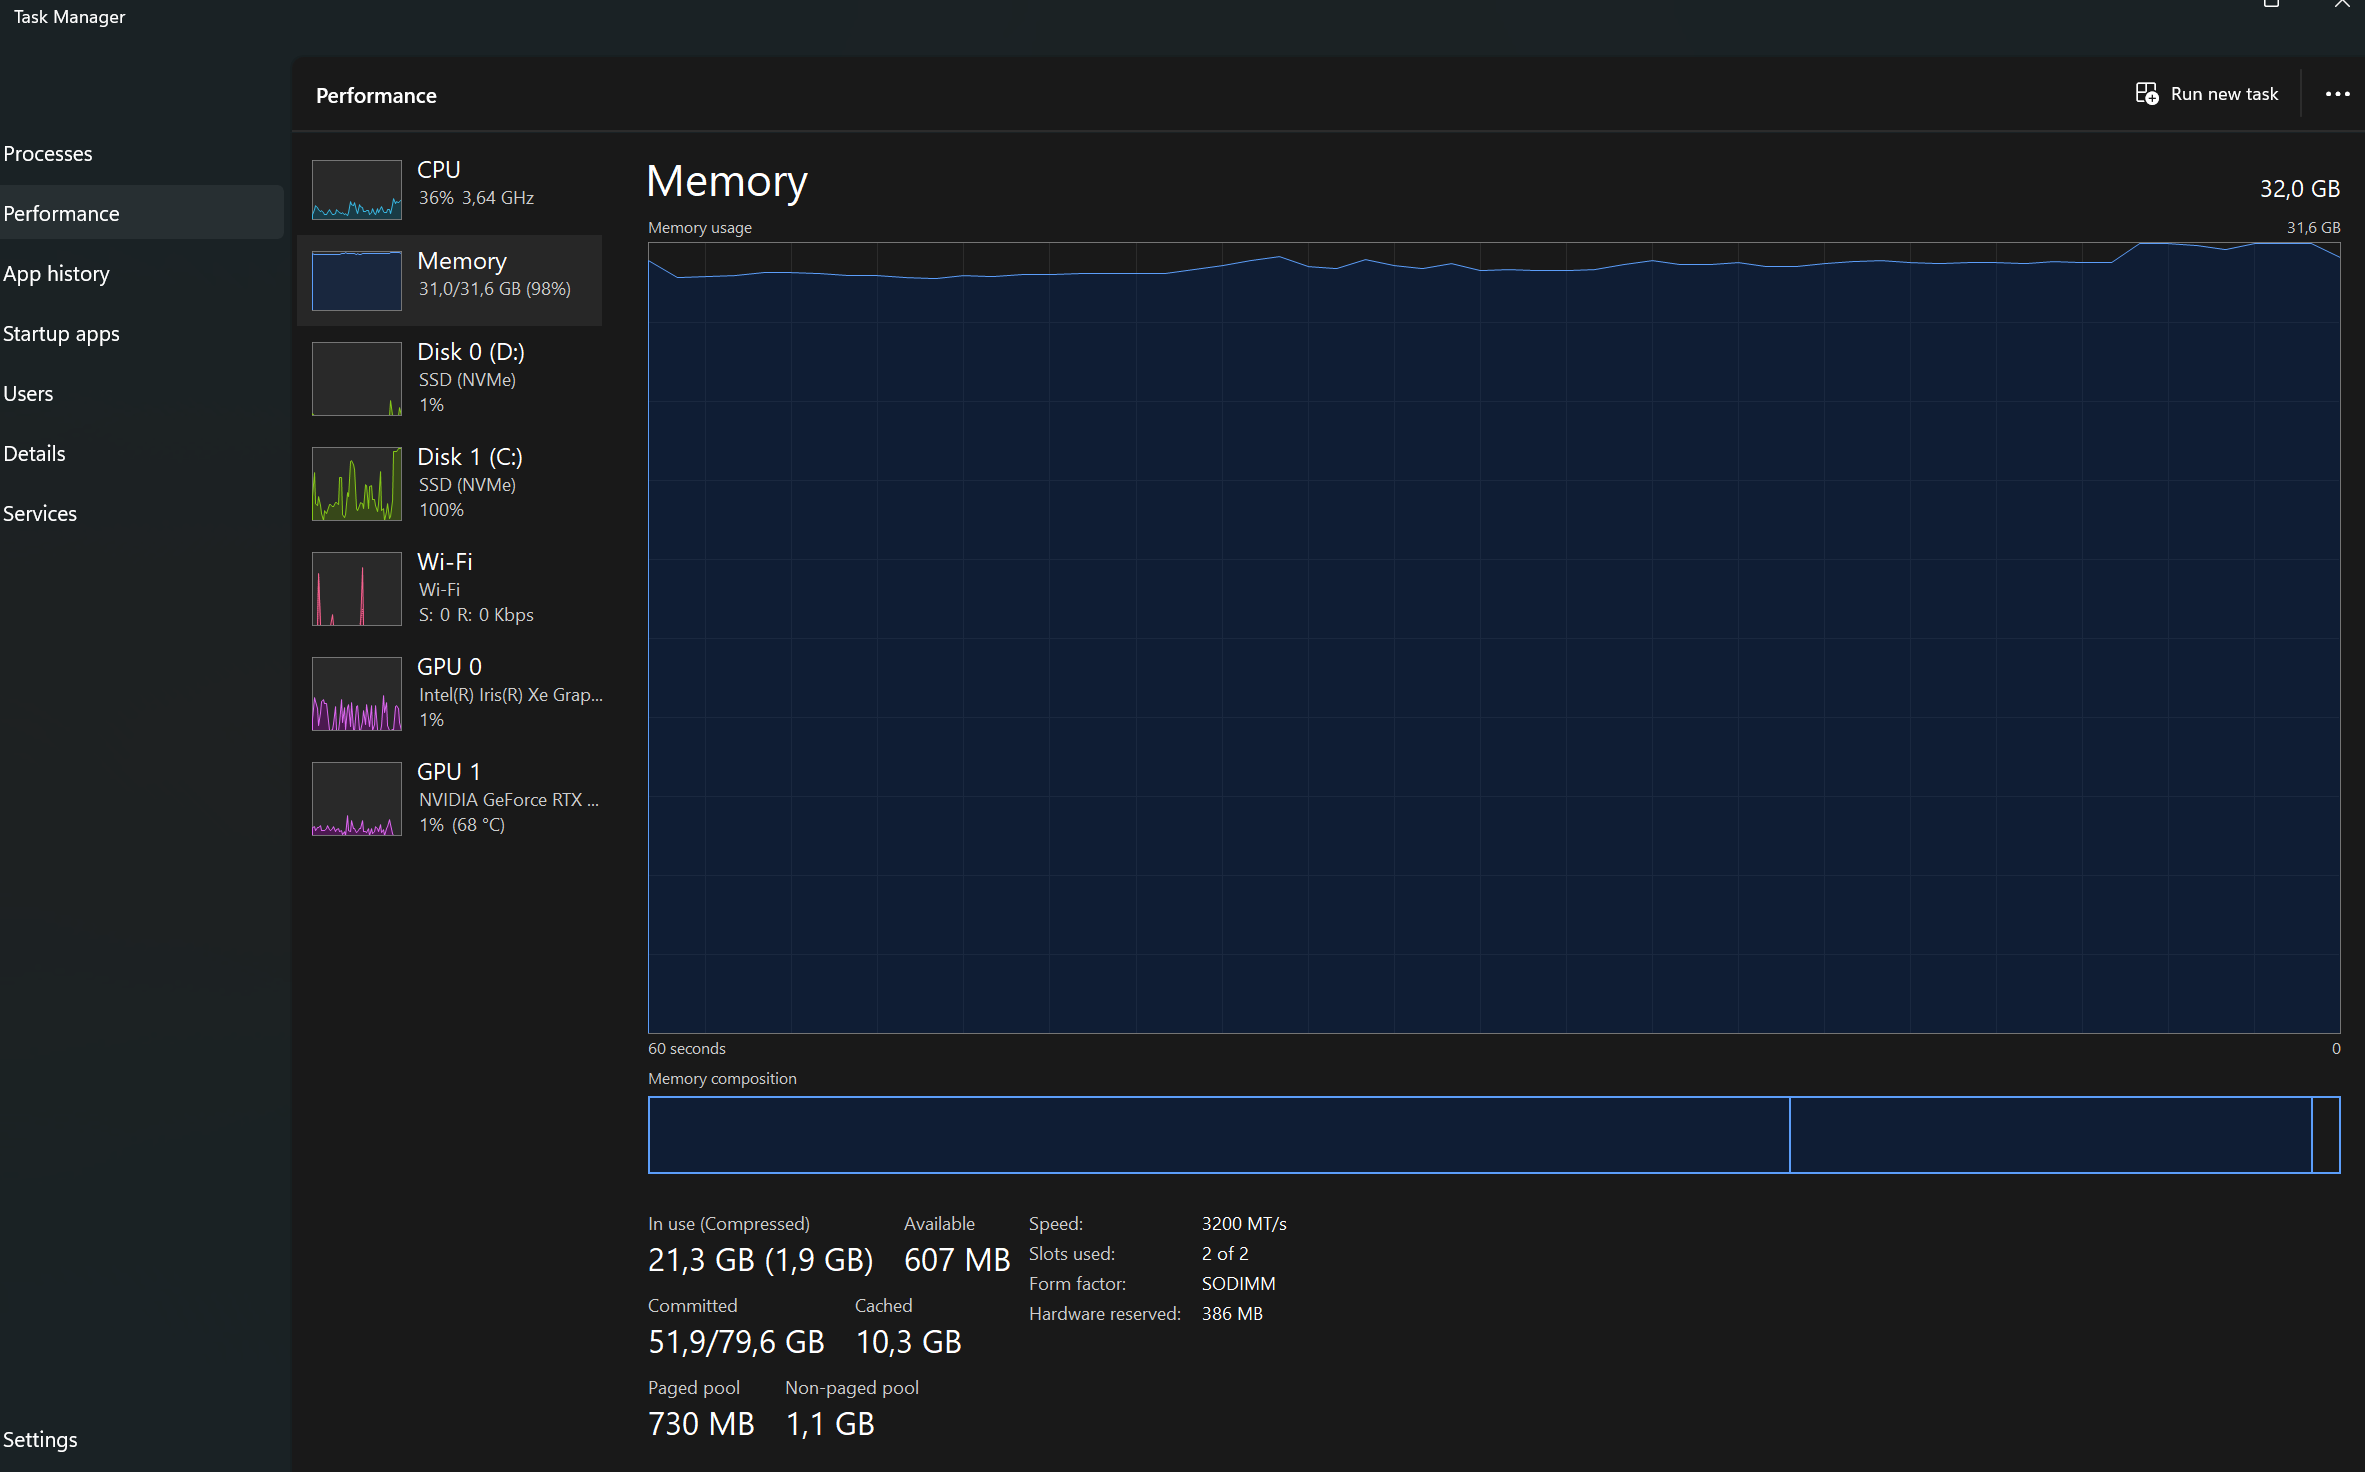Select the CPU usage graph thumbnail
The width and height of the screenshot is (2365, 1472).
pos(357,189)
